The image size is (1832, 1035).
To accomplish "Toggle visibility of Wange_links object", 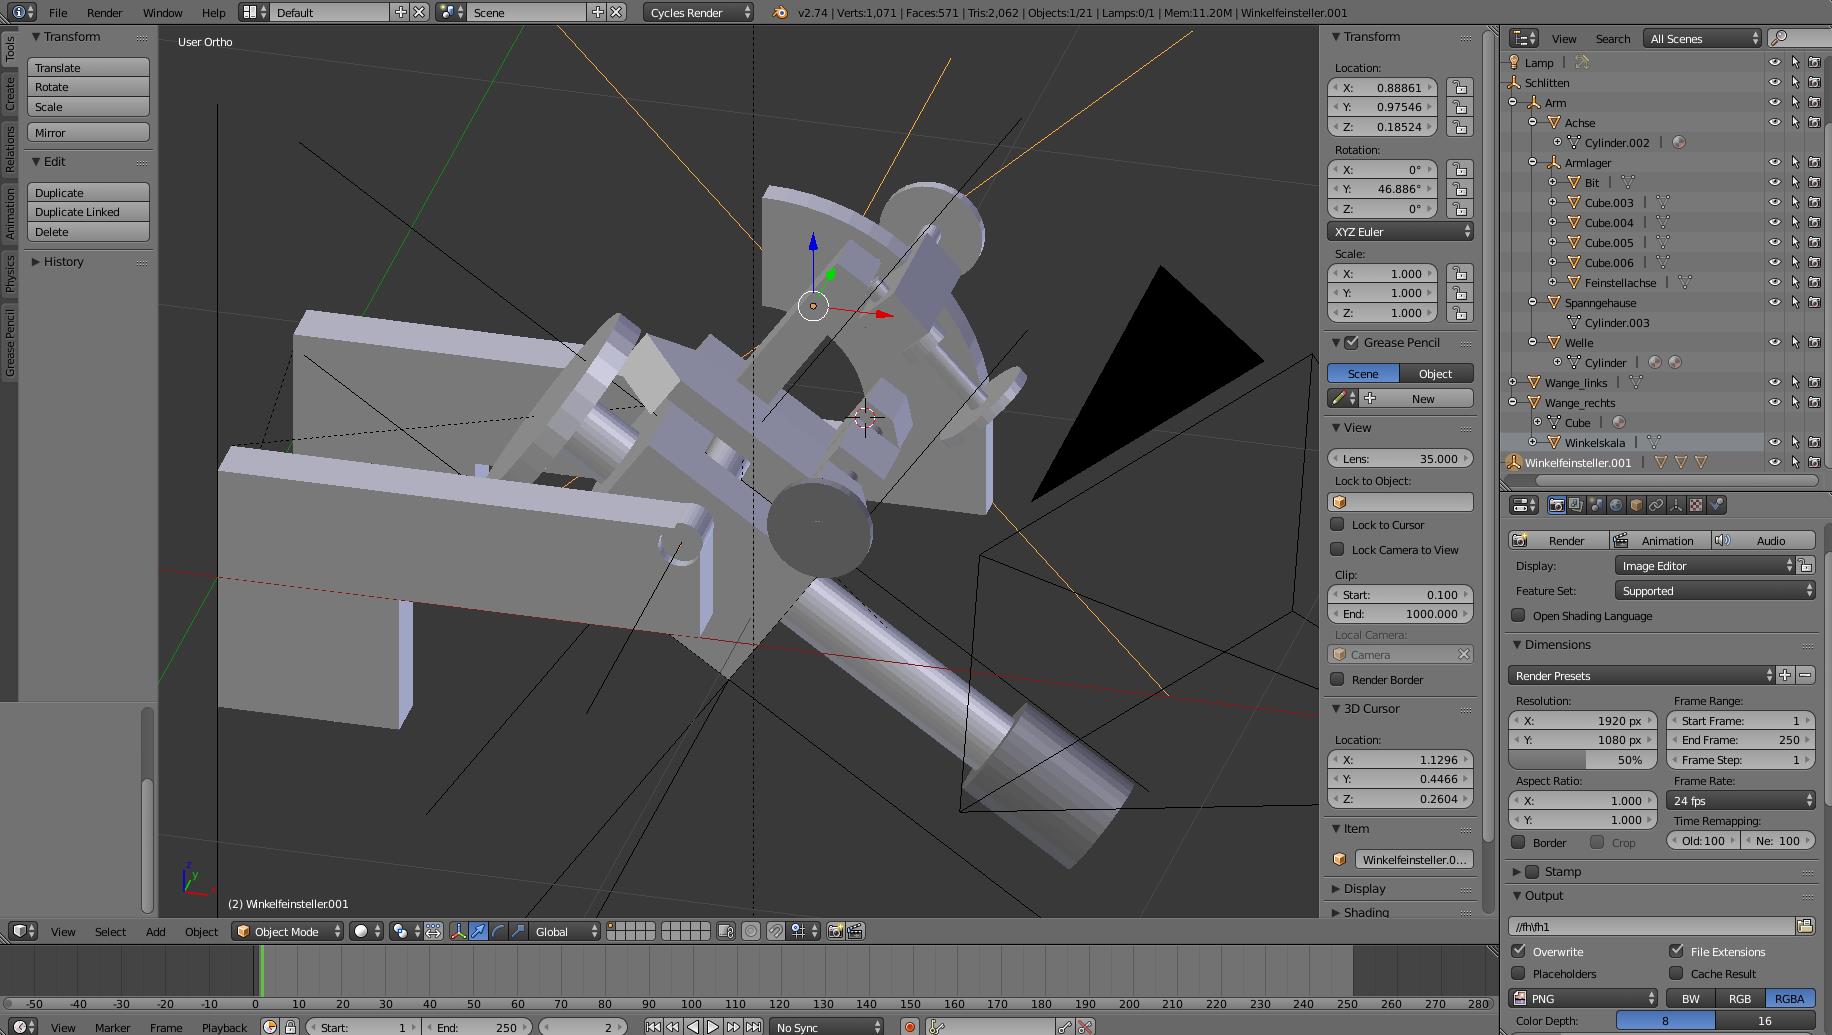I will [1775, 382].
